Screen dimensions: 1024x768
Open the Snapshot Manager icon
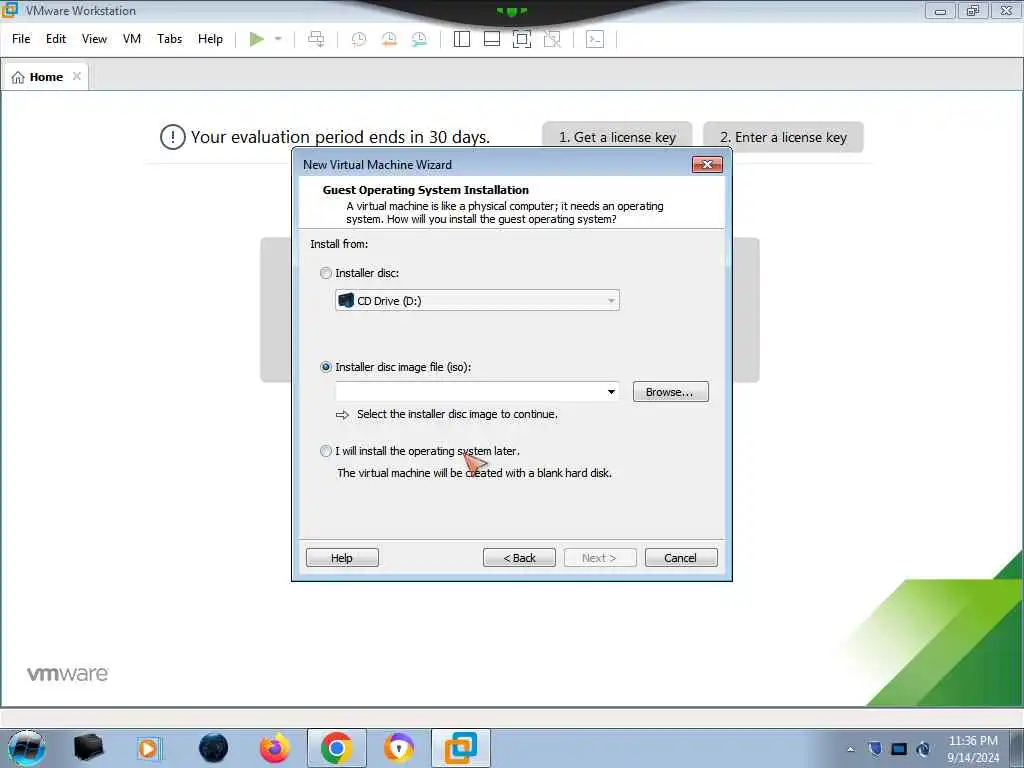(x=419, y=39)
